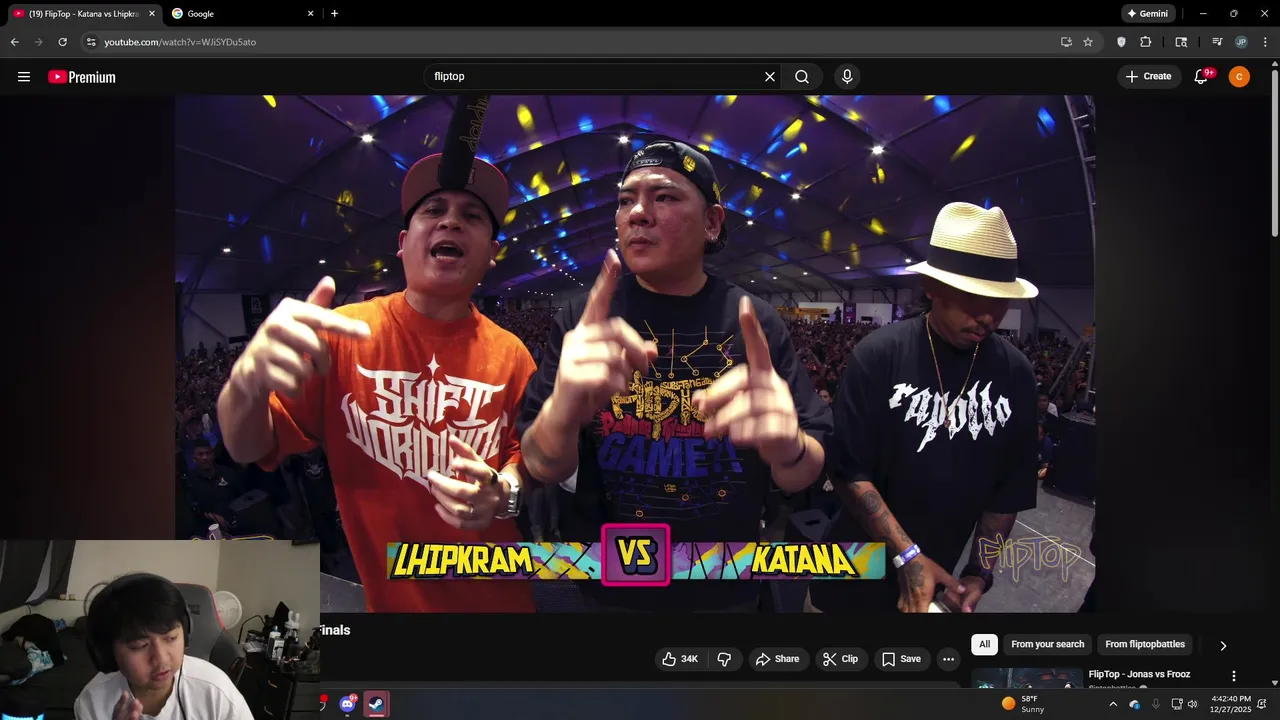Open YouTube notifications bell
Image resolution: width=1280 pixels, height=720 pixels.
(x=1202, y=77)
